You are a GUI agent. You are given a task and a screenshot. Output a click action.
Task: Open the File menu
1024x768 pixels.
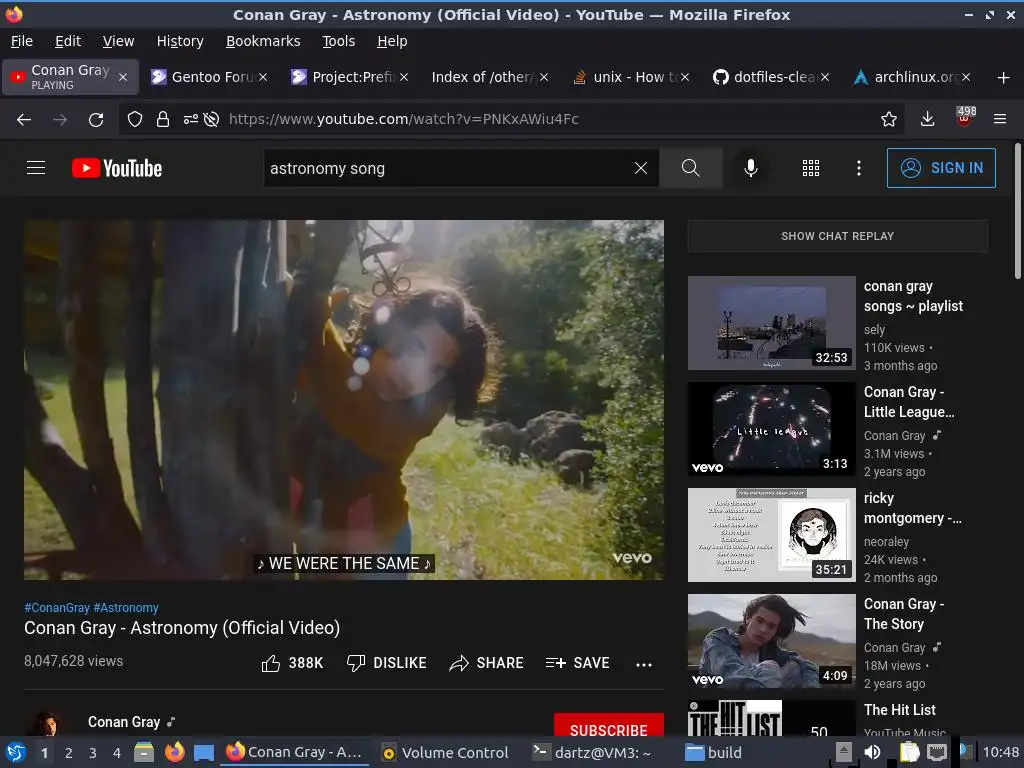[x=22, y=41]
